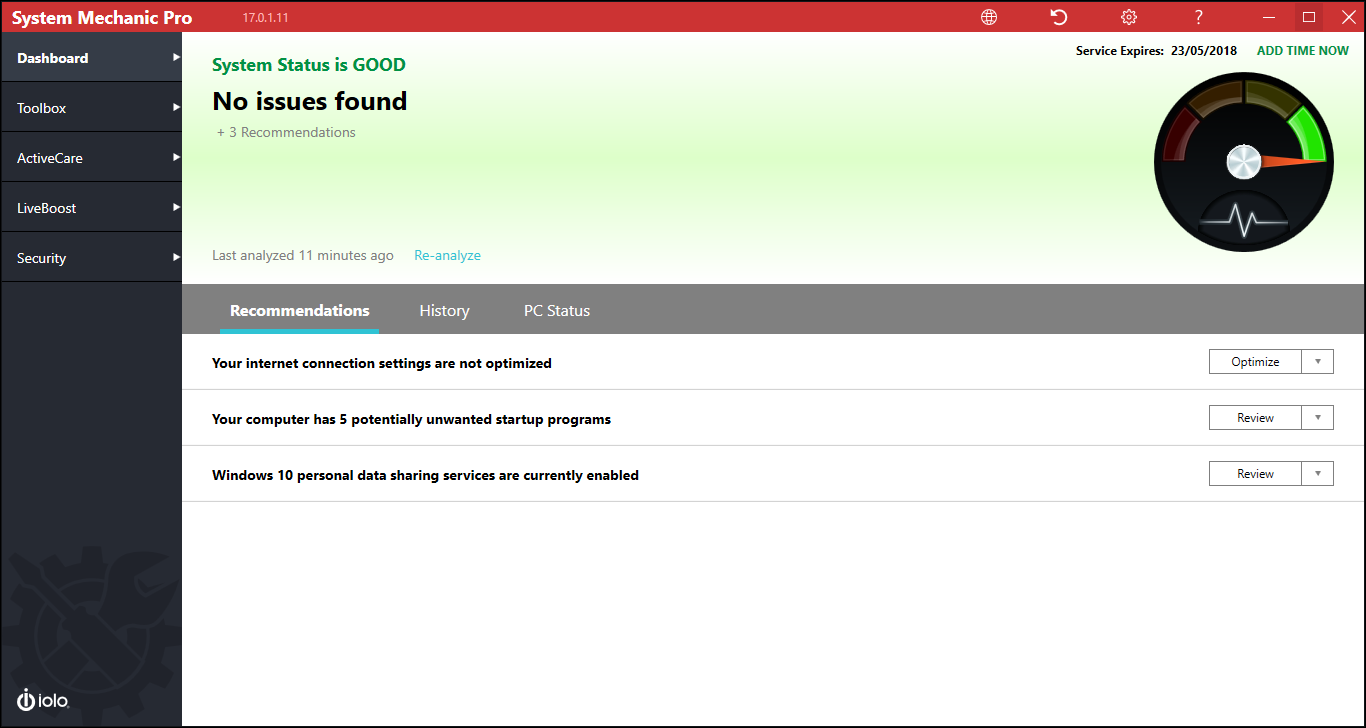The image size is (1366, 728).
Task: Open the globe language icon
Action: click(989, 17)
